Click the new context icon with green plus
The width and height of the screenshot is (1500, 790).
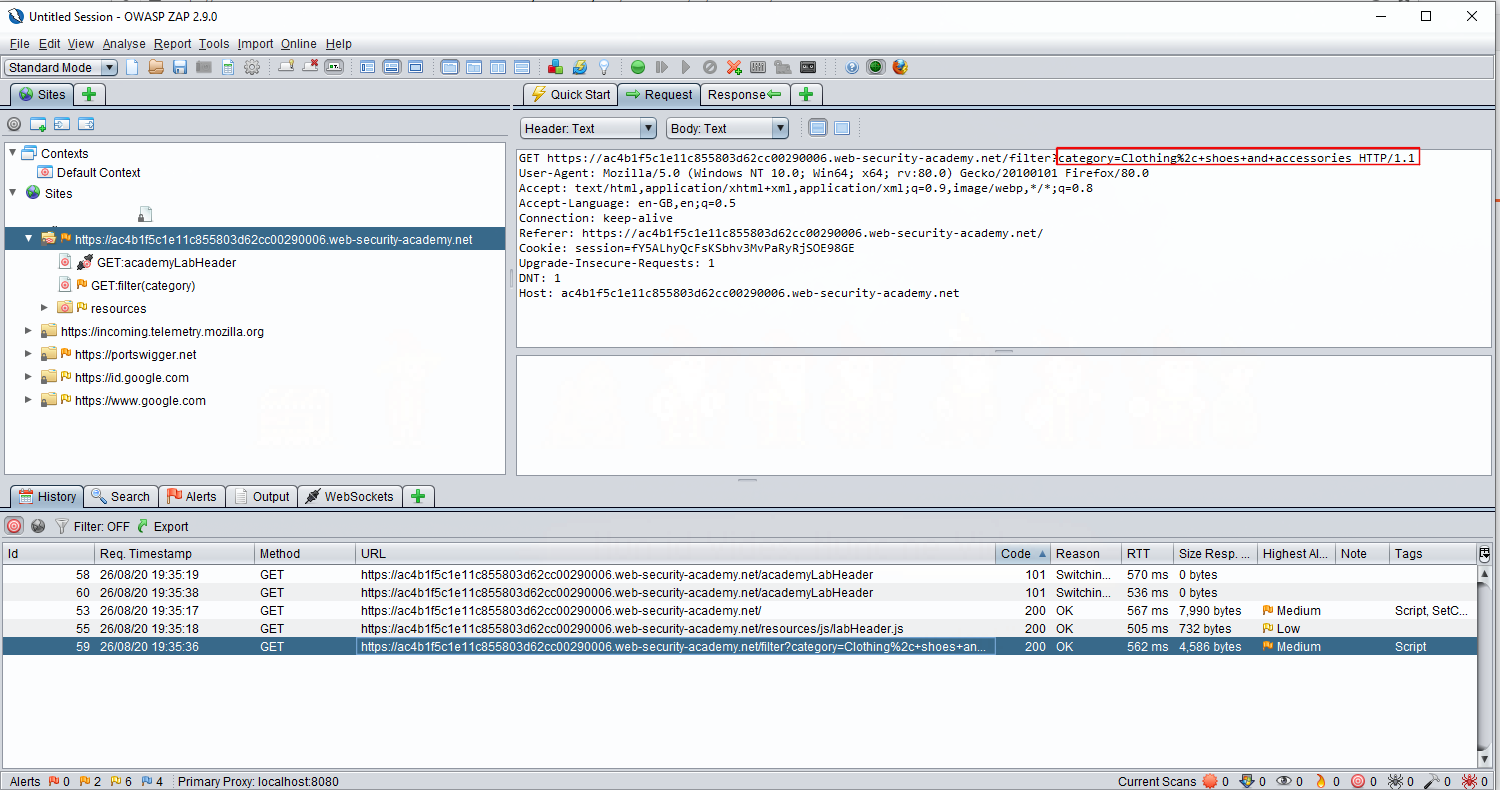tap(38, 125)
